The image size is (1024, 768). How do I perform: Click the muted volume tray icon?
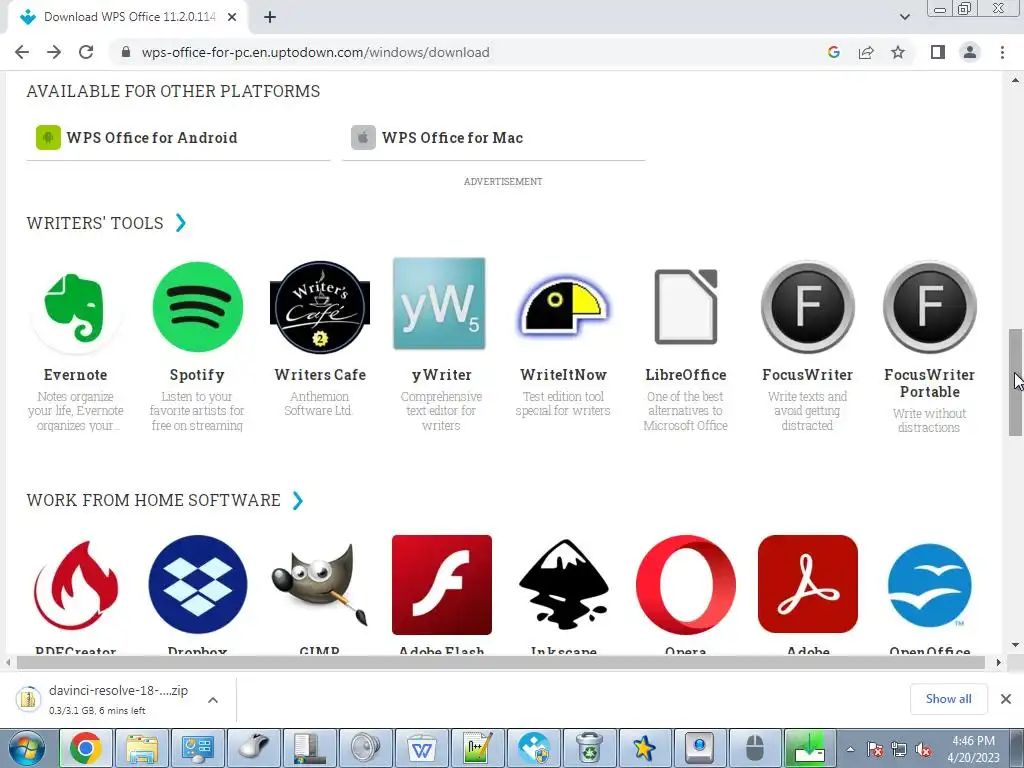923,749
